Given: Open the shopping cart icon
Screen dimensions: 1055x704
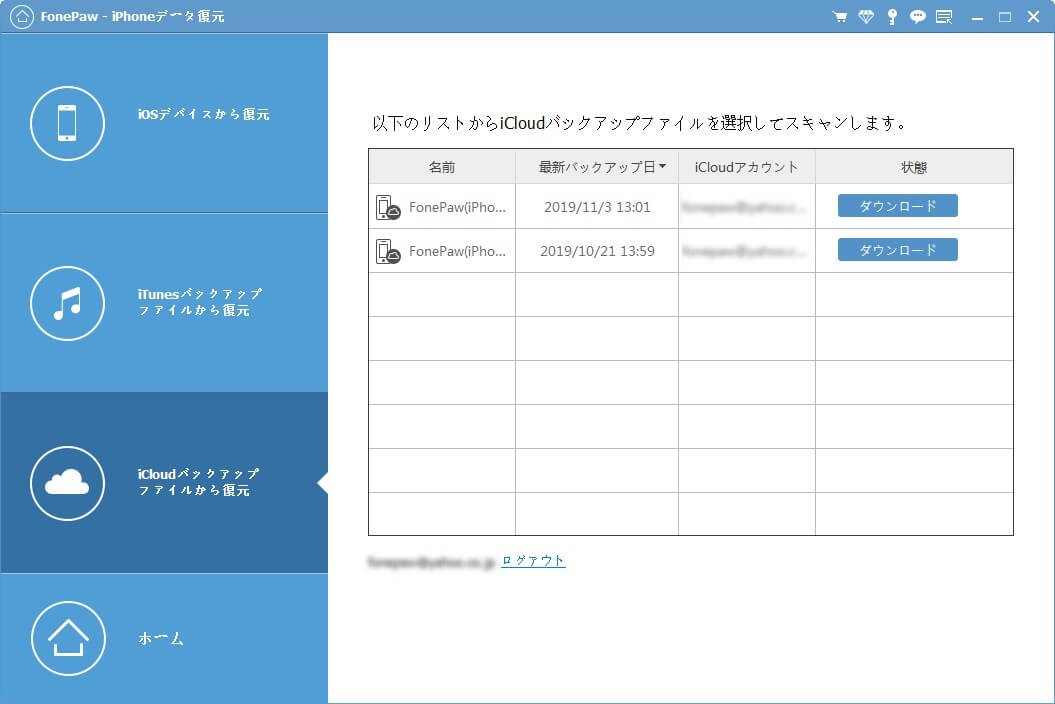Looking at the screenshot, I should 840,17.
